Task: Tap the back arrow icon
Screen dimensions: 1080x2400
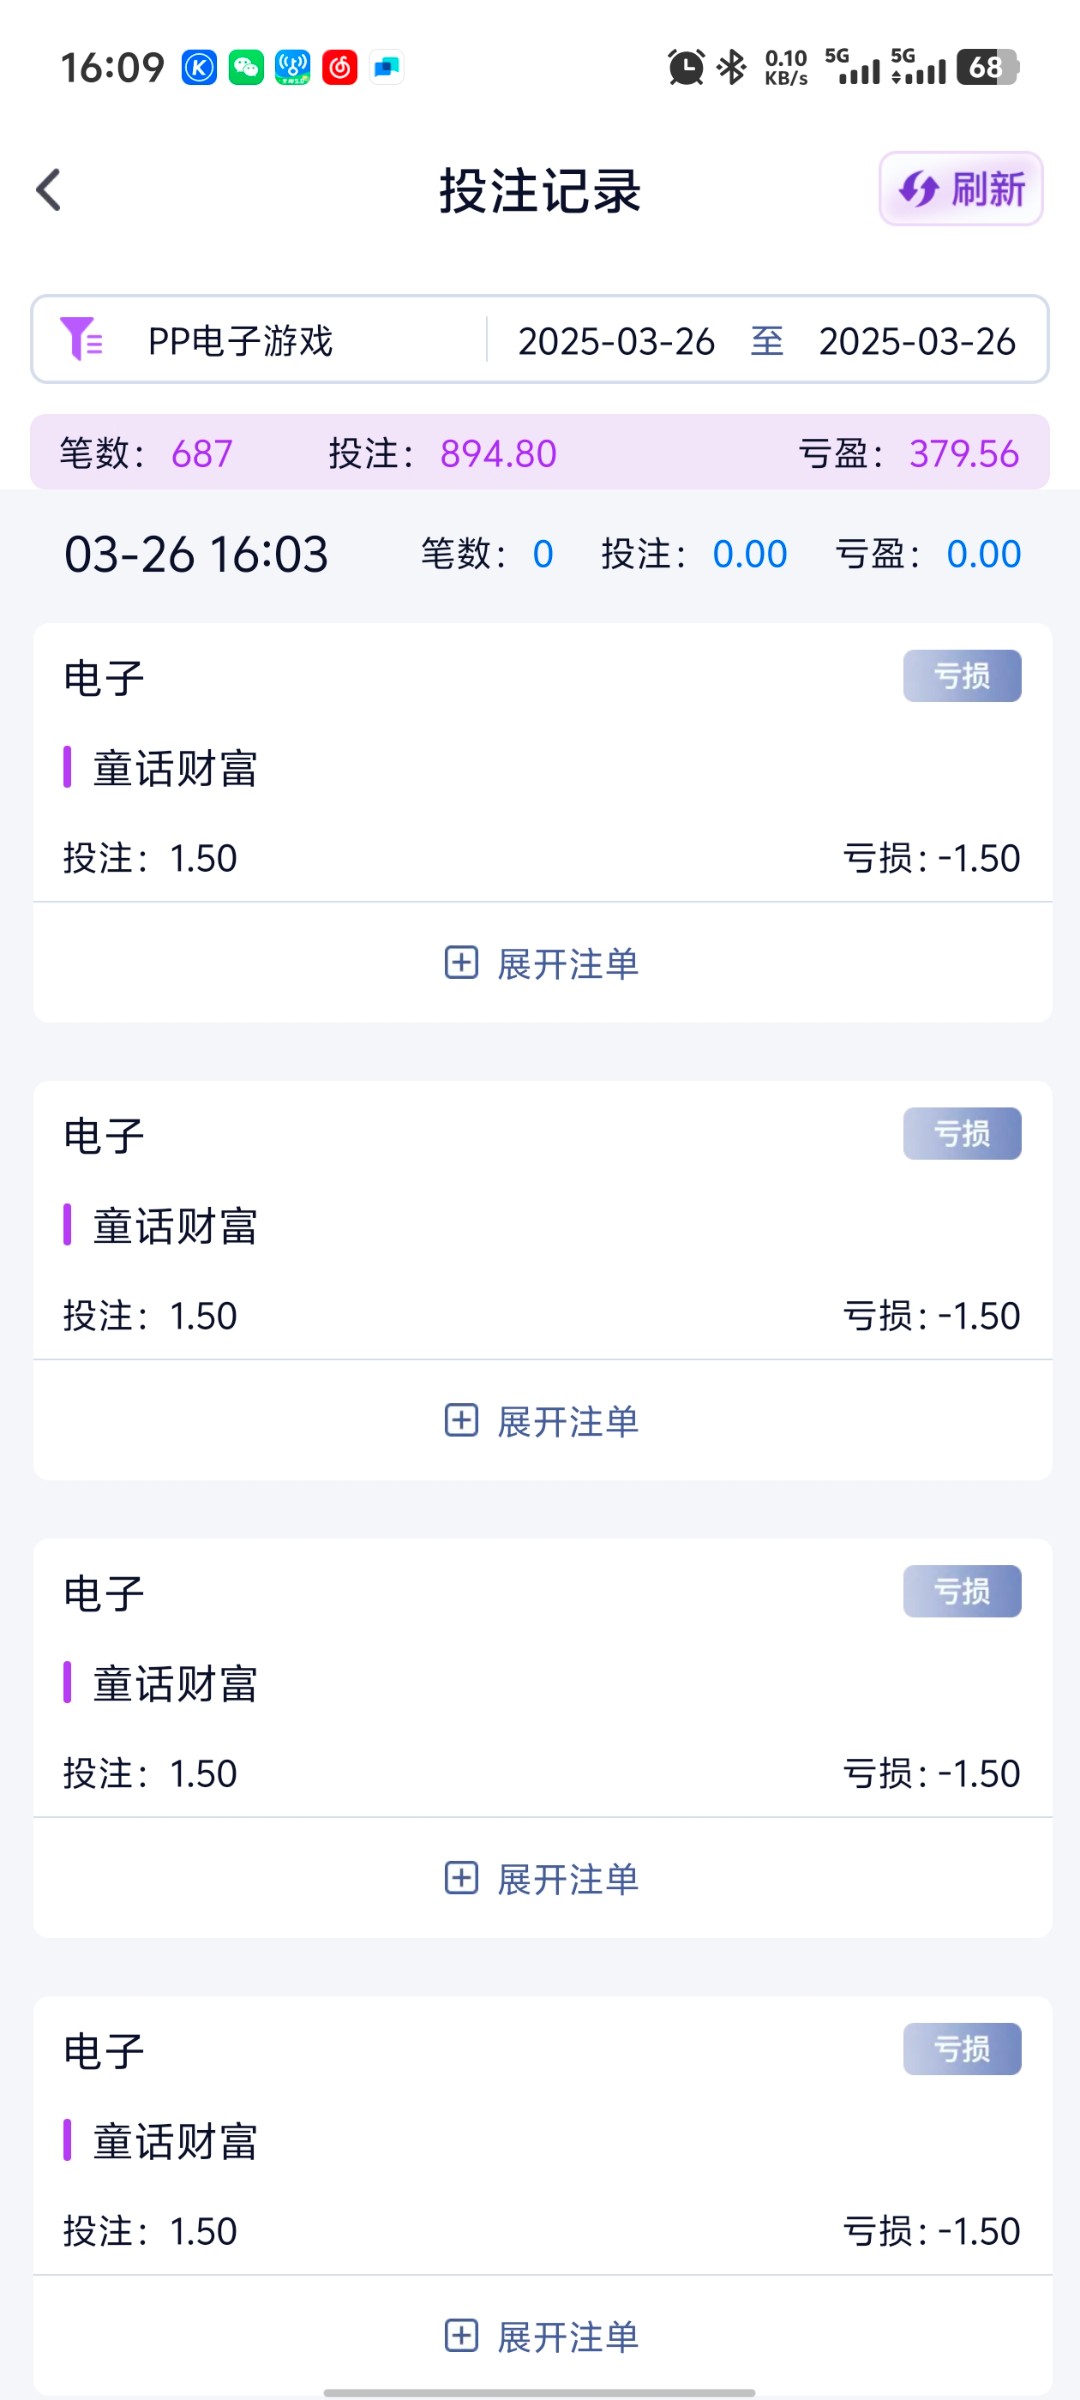Action: pyautogui.click(x=49, y=190)
